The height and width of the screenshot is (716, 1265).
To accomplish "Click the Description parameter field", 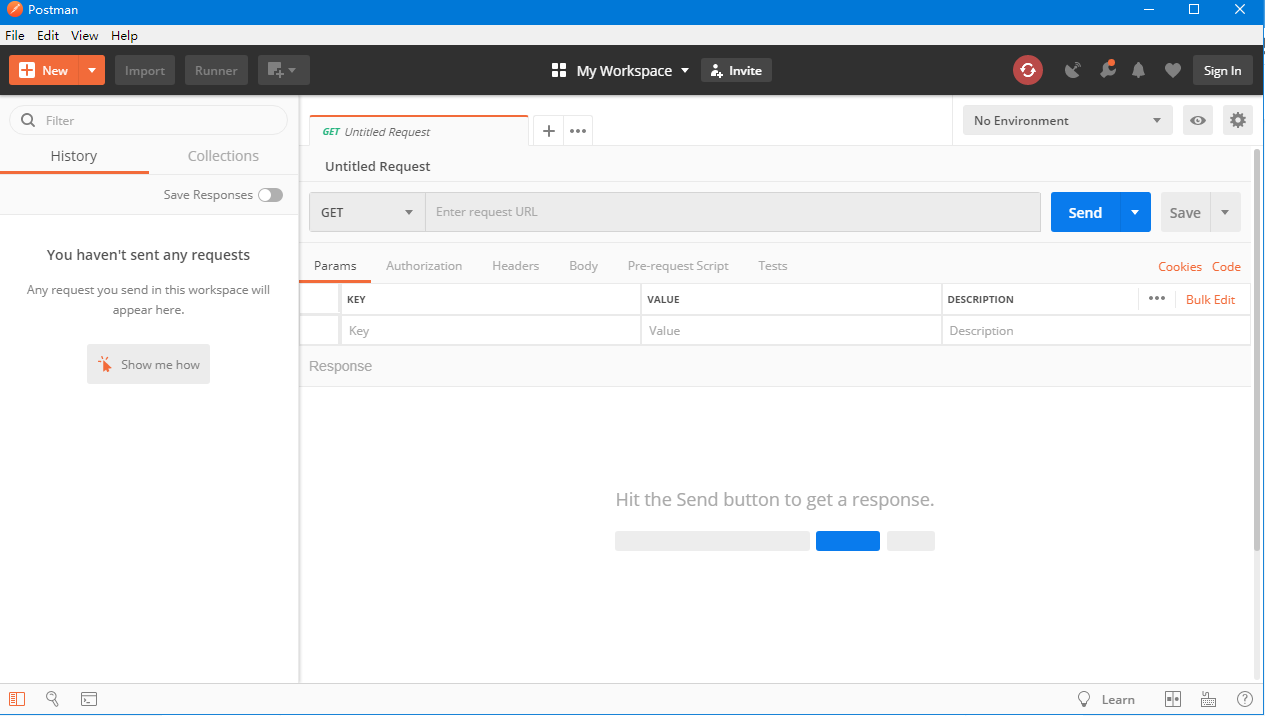I will [1096, 331].
